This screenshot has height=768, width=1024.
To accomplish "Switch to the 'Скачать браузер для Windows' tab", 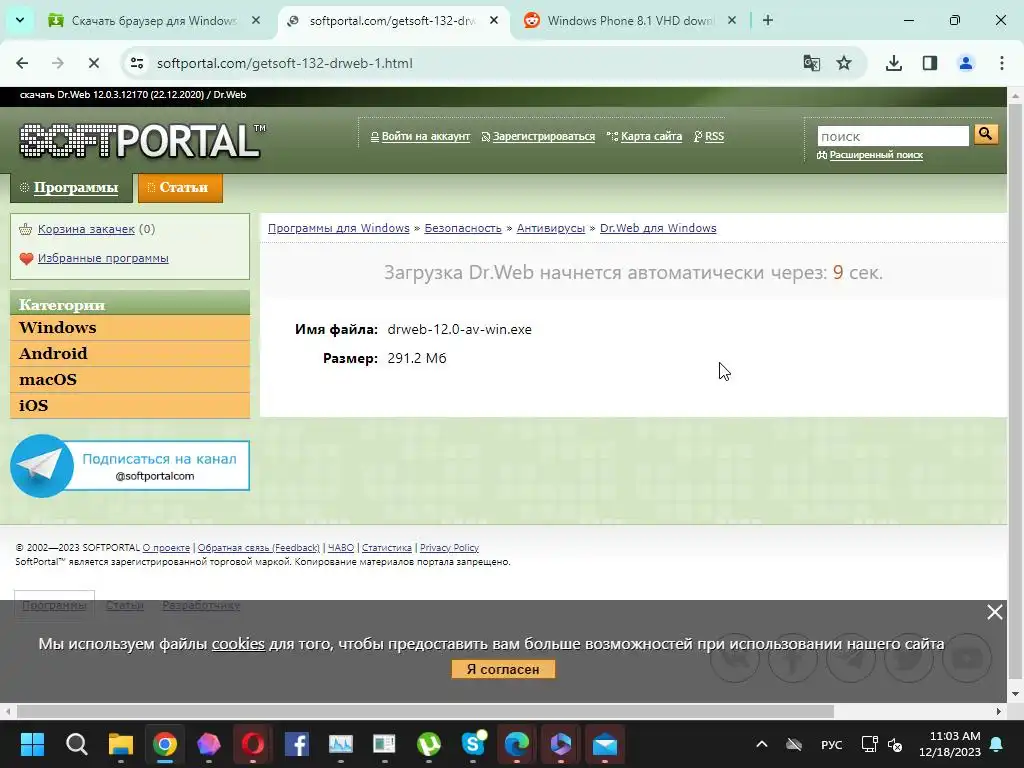I will point(154,21).
